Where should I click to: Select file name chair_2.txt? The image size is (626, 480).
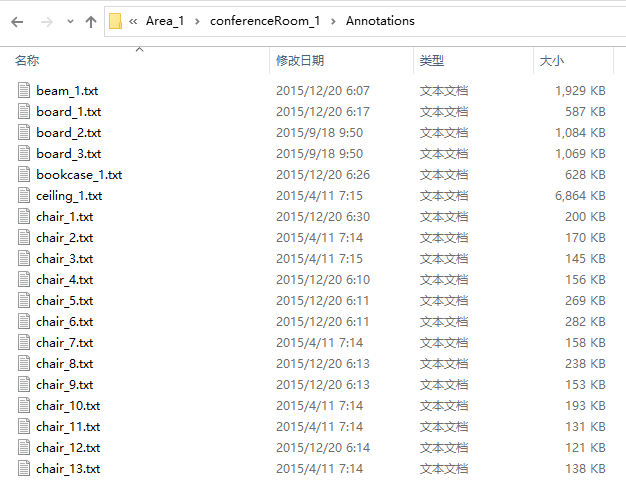coord(65,238)
